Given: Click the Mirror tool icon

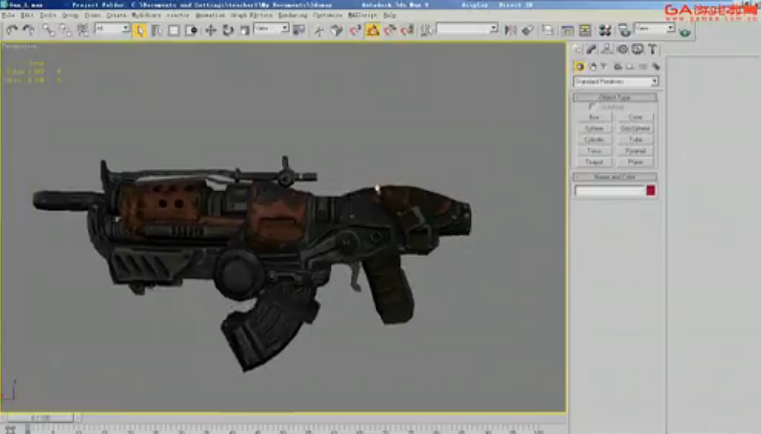Looking at the screenshot, I should [510, 30].
